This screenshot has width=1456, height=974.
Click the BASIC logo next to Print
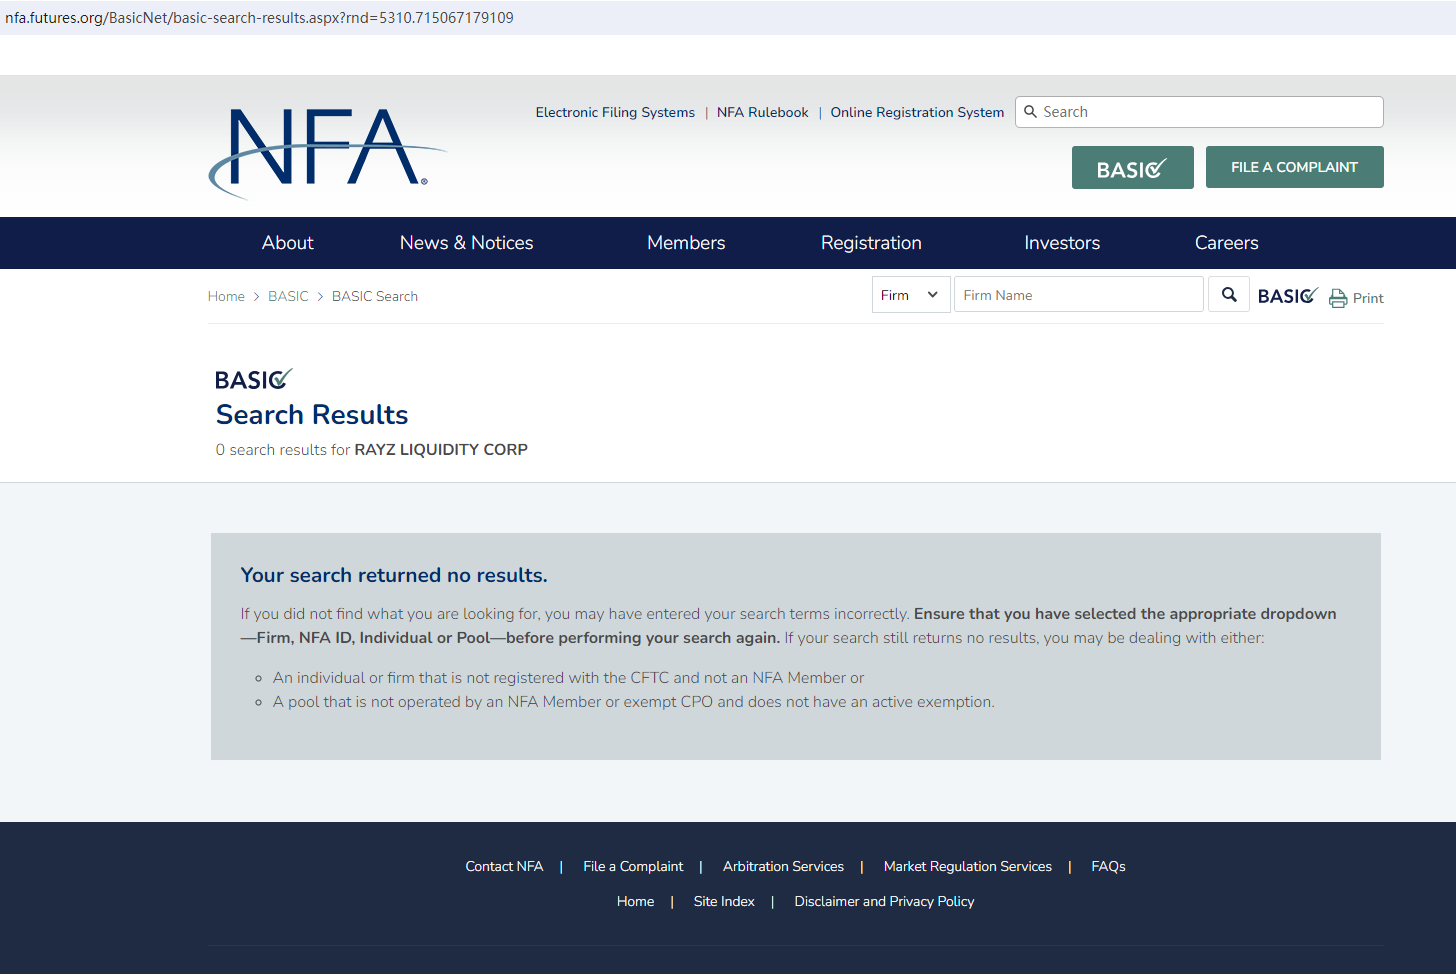(1287, 296)
